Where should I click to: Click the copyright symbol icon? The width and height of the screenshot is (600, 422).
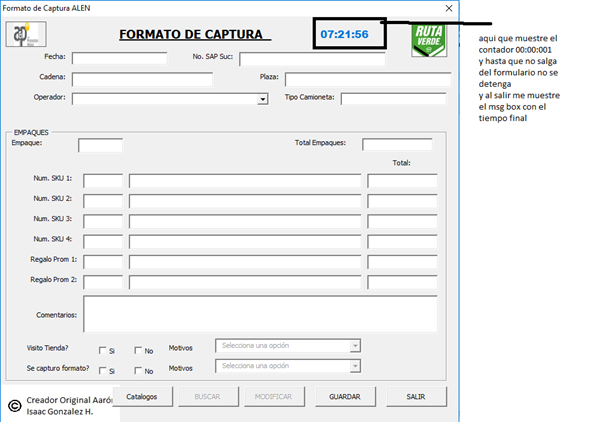15,406
